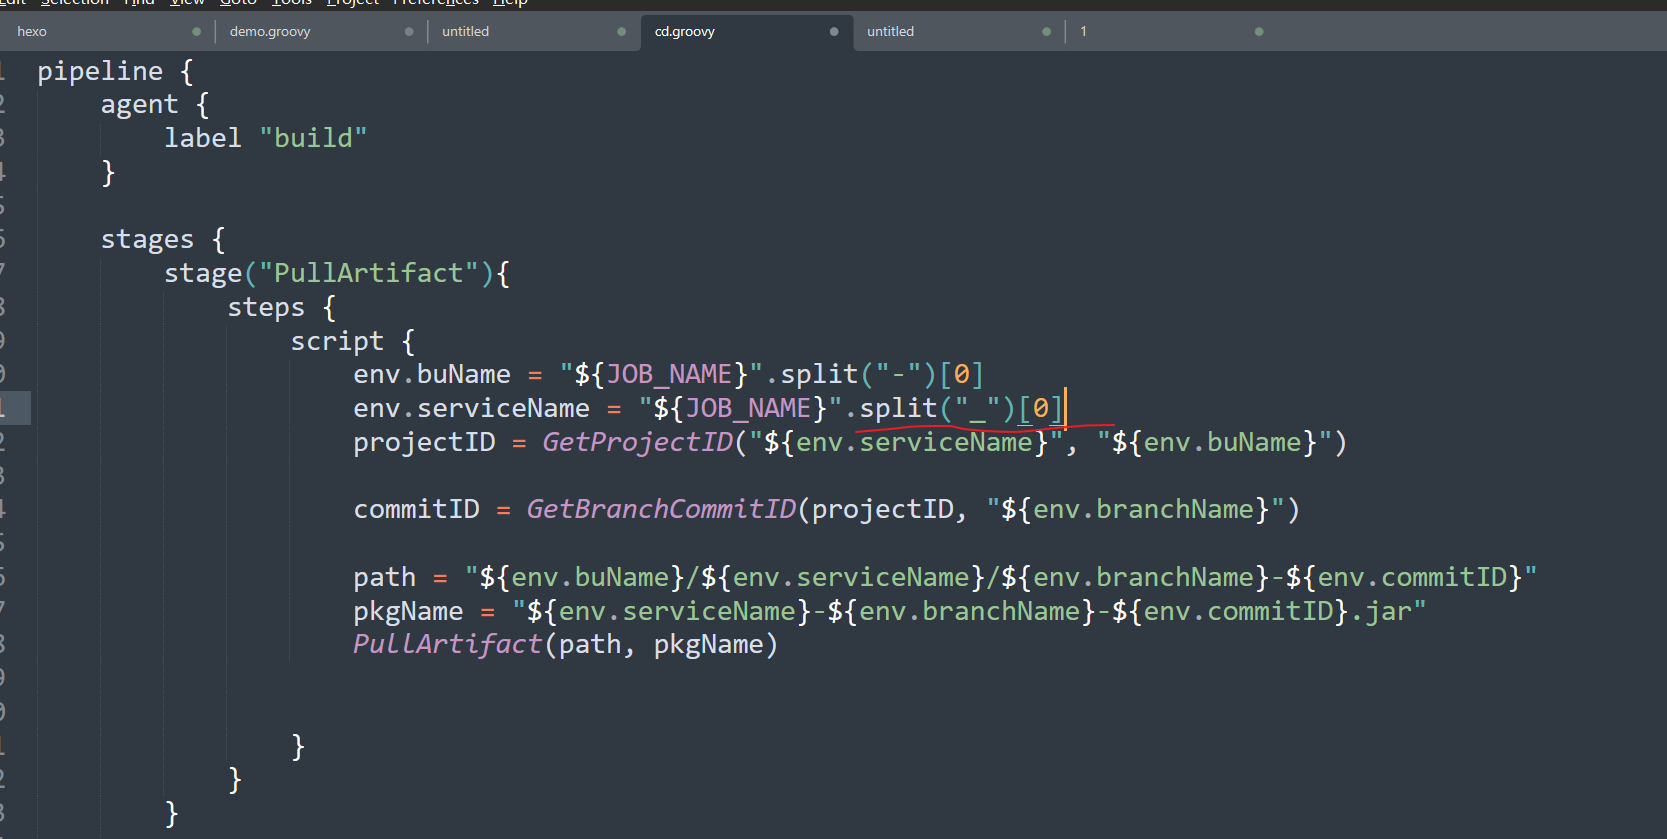This screenshot has width=1667, height=839.
Task: Click "${env.branchName}" in the GetBranchCommitID call
Action: (1135, 510)
